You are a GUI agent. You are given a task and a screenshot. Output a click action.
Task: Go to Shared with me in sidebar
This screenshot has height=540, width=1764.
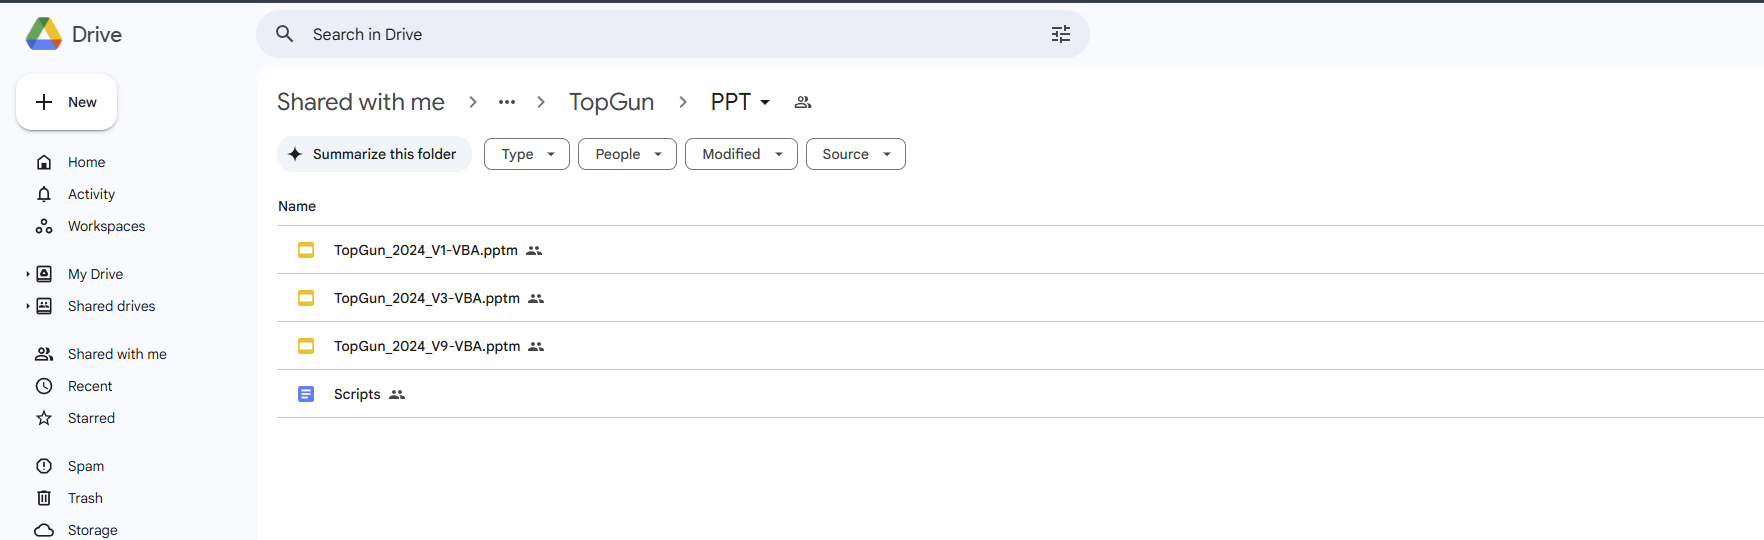coord(117,354)
